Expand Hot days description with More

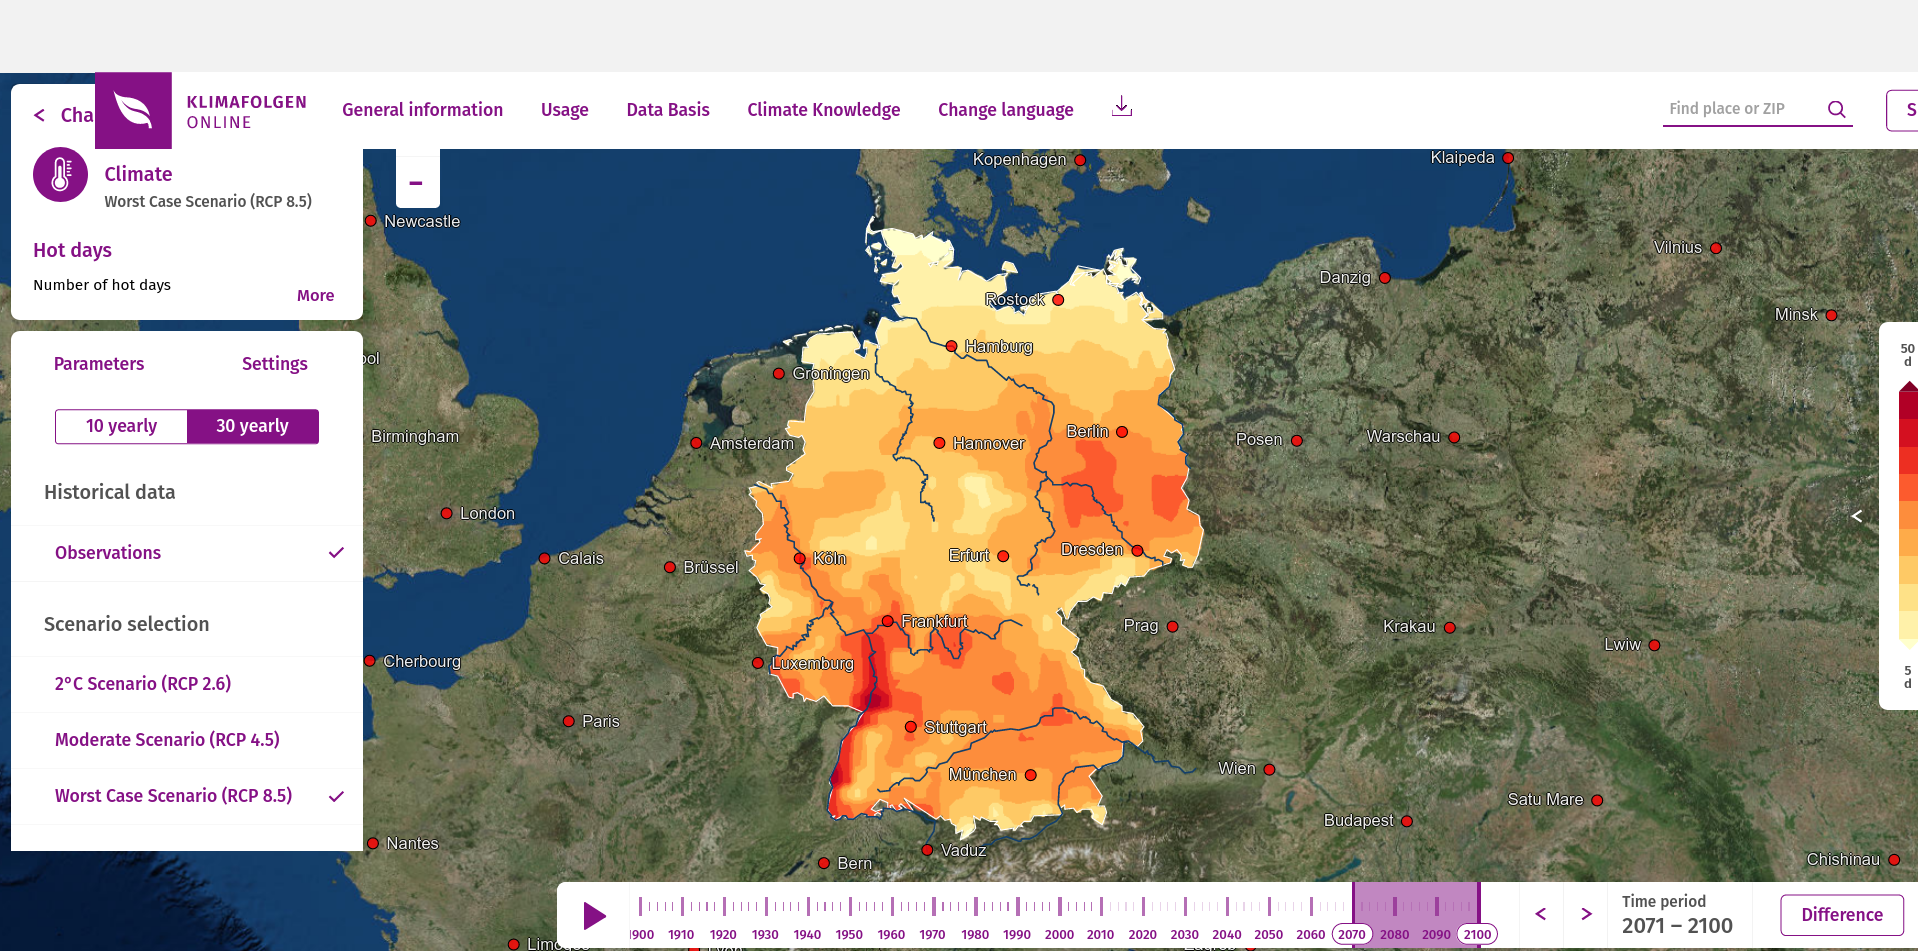coord(315,295)
